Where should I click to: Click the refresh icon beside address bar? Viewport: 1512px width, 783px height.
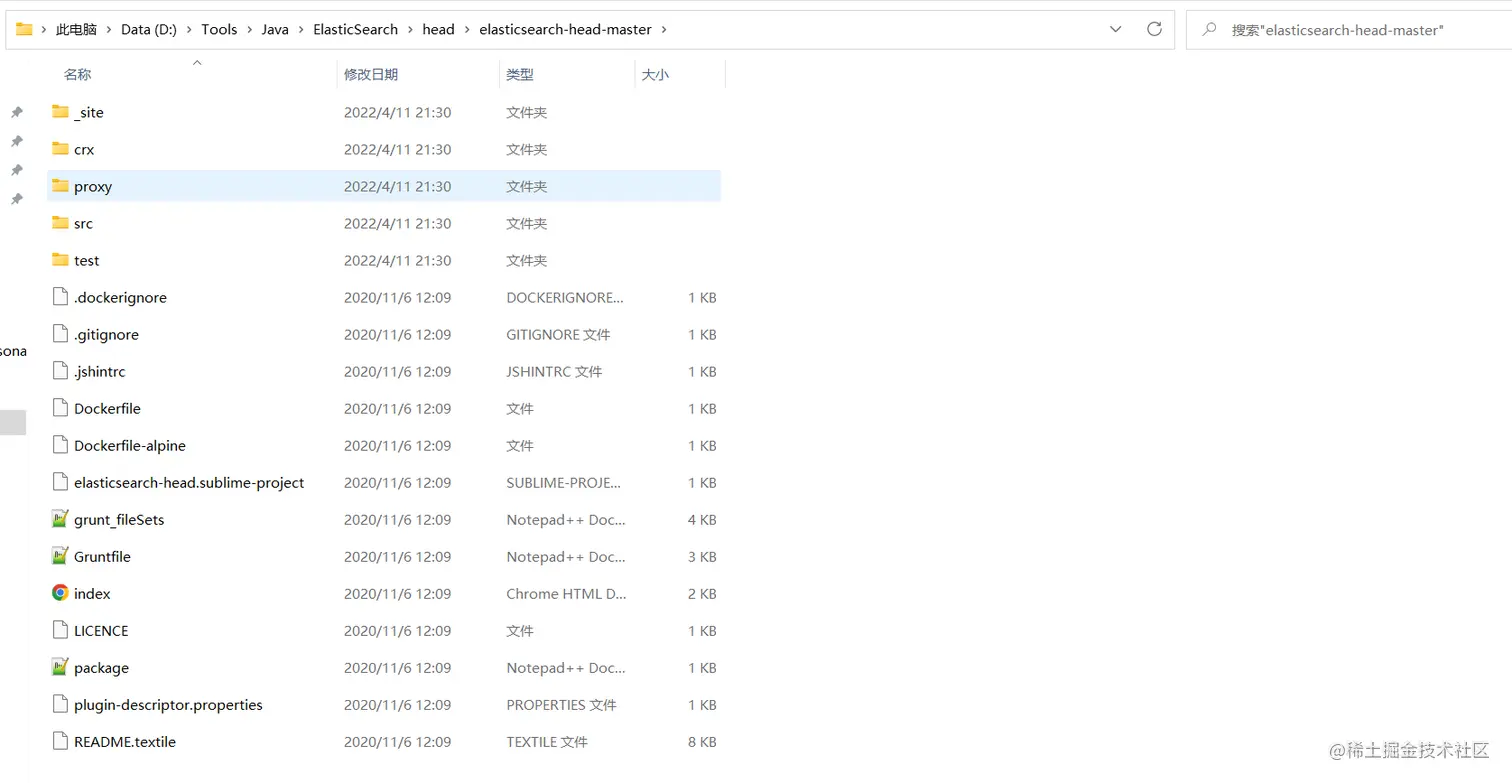[1154, 29]
